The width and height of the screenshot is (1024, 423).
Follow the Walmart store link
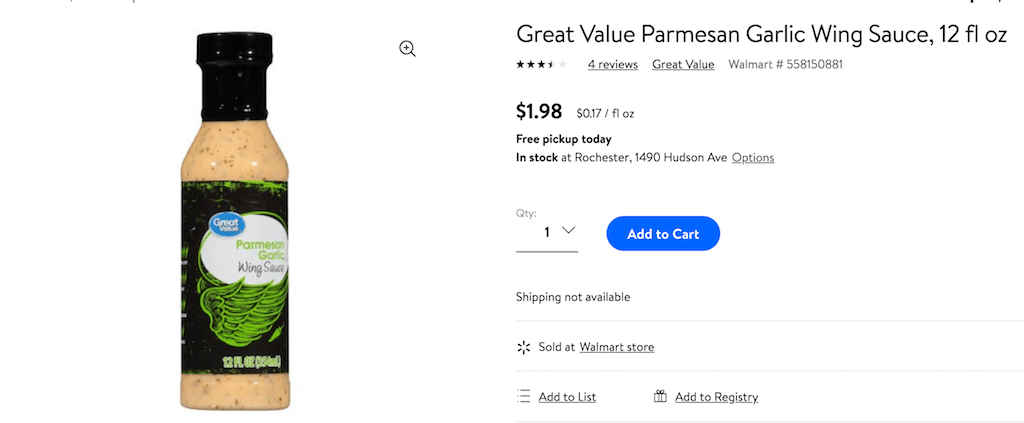pyautogui.click(x=616, y=347)
